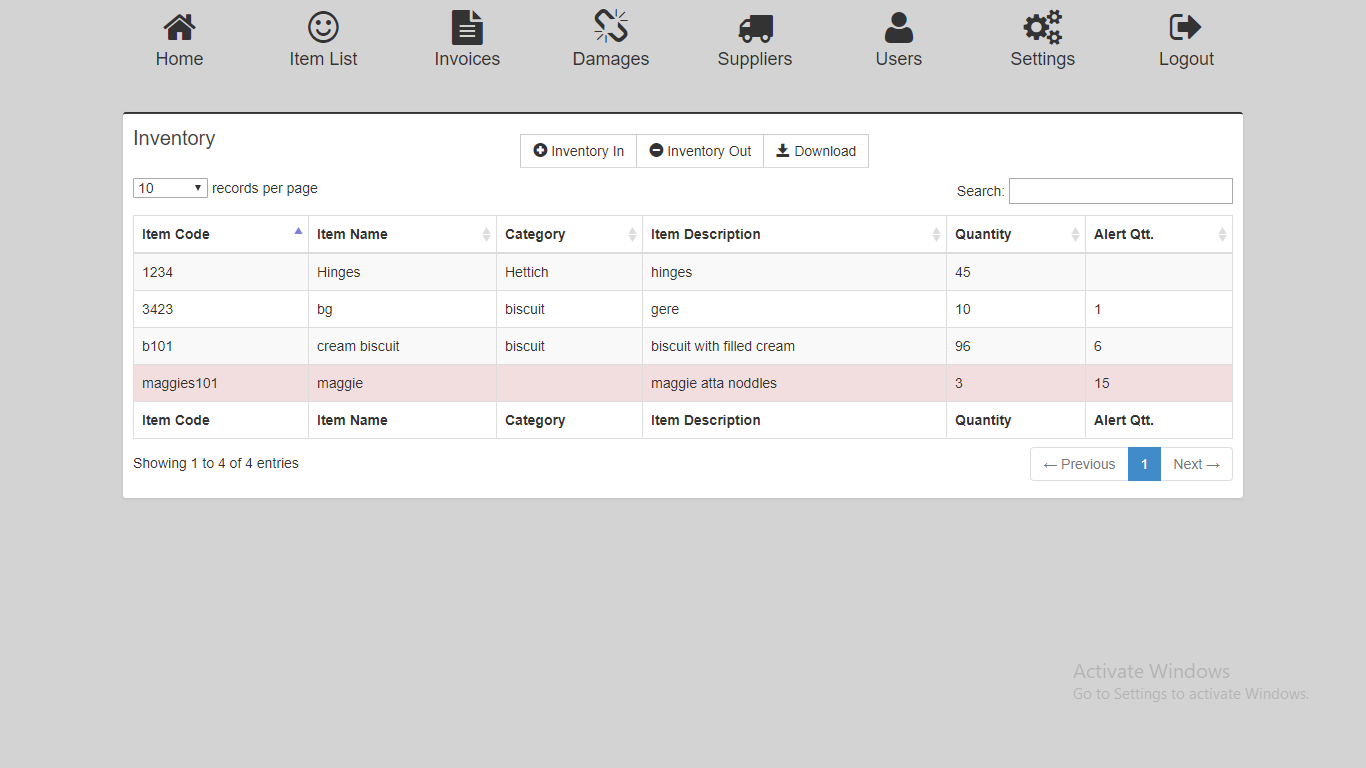1366x768 pixels.
Task: Click the Logout arrow icon
Action: point(1186,28)
